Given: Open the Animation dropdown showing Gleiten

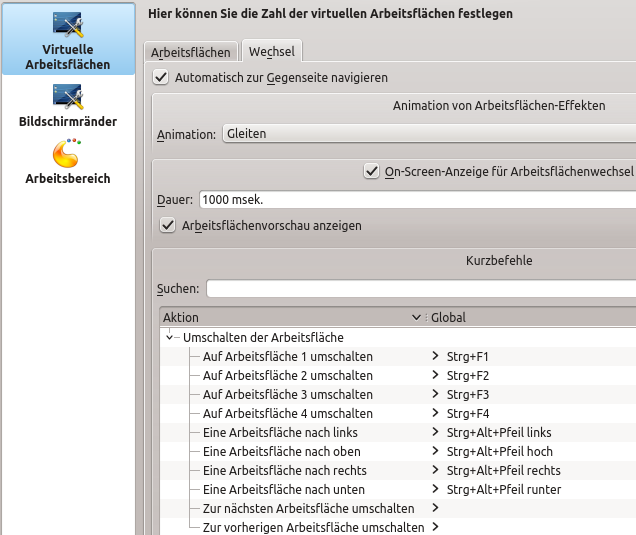Looking at the screenshot, I should (428, 133).
